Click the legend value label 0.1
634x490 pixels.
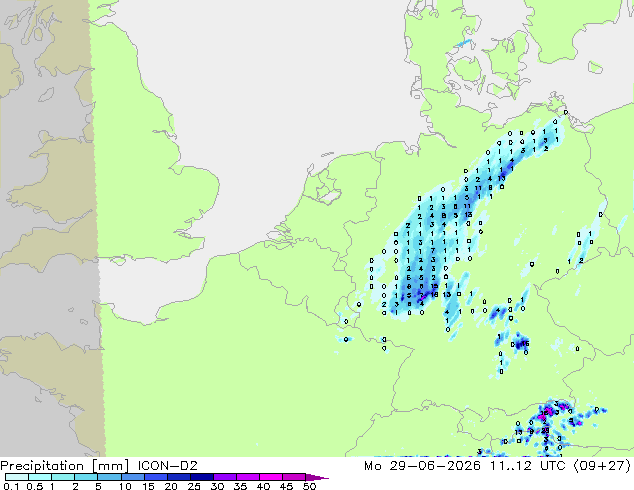pyautogui.click(x=11, y=486)
